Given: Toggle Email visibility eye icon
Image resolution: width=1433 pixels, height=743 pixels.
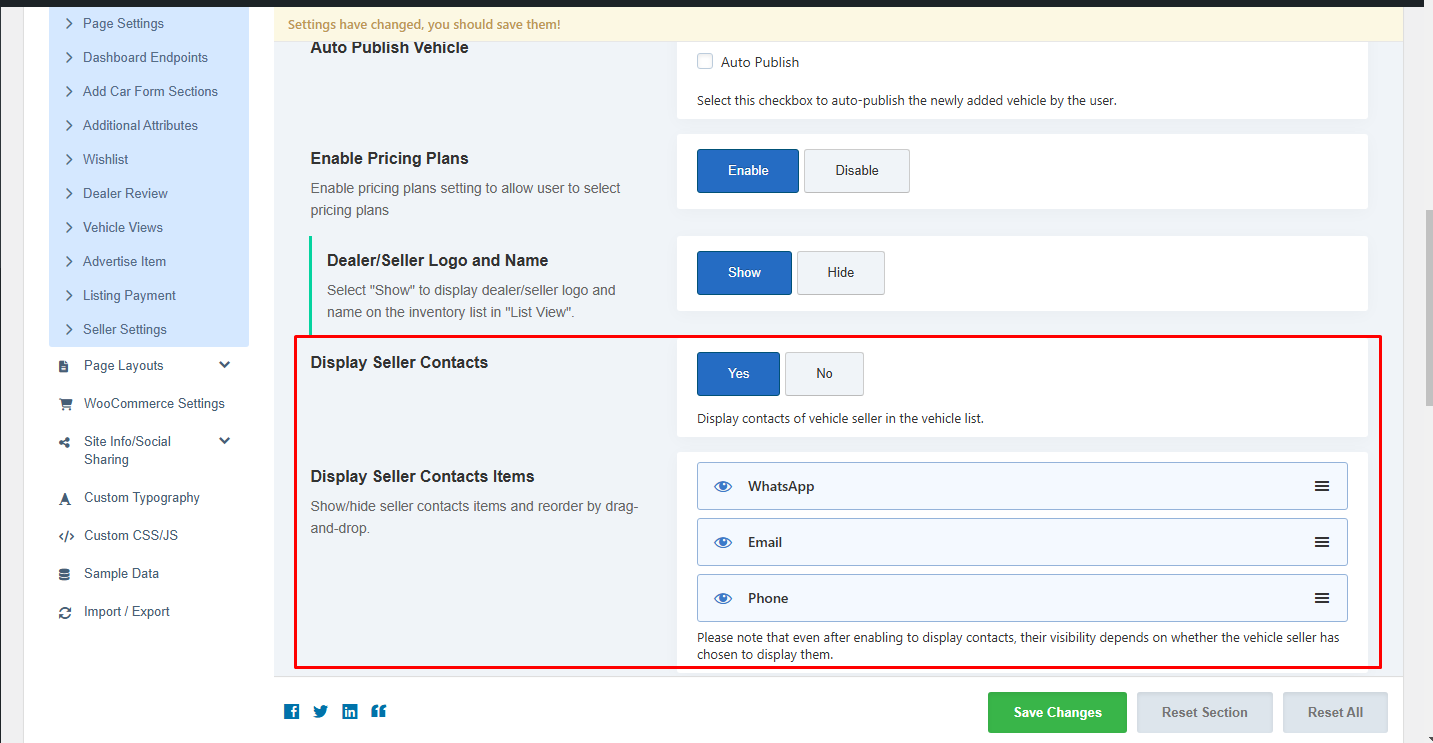Looking at the screenshot, I should pyautogui.click(x=723, y=542).
